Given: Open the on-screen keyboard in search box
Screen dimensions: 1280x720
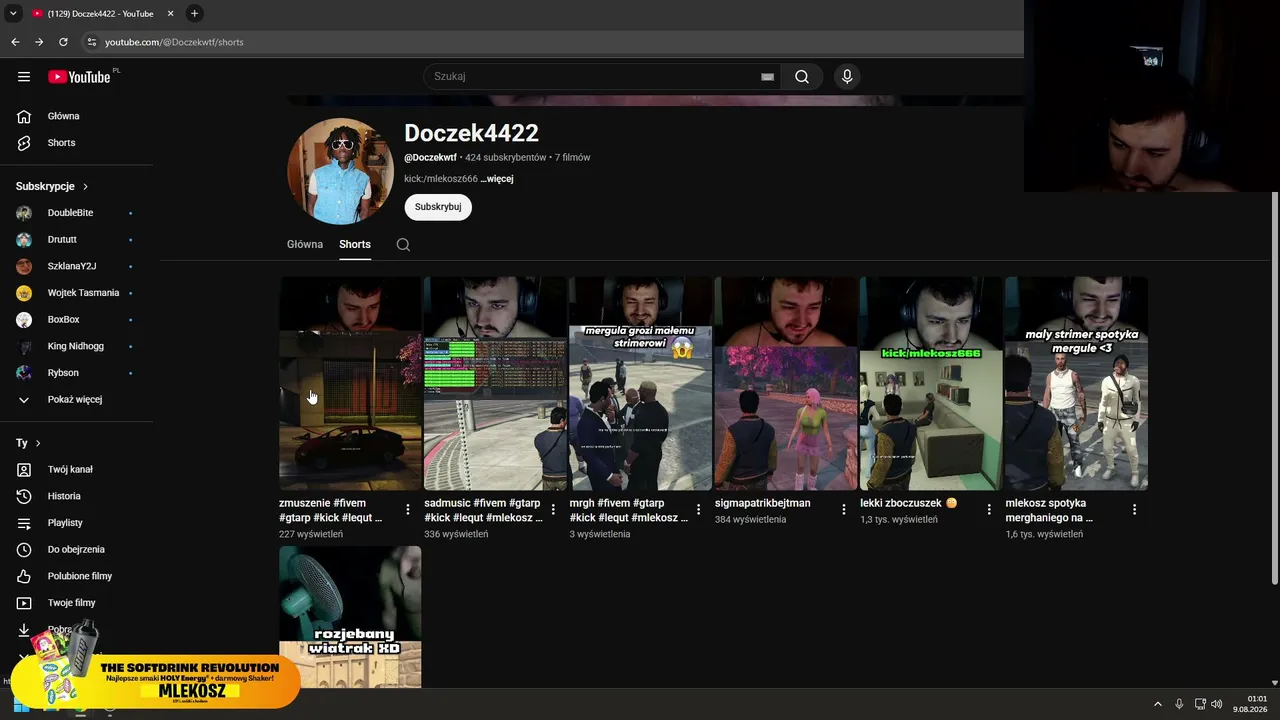Looking at the screenshot, I should [767, 77].
